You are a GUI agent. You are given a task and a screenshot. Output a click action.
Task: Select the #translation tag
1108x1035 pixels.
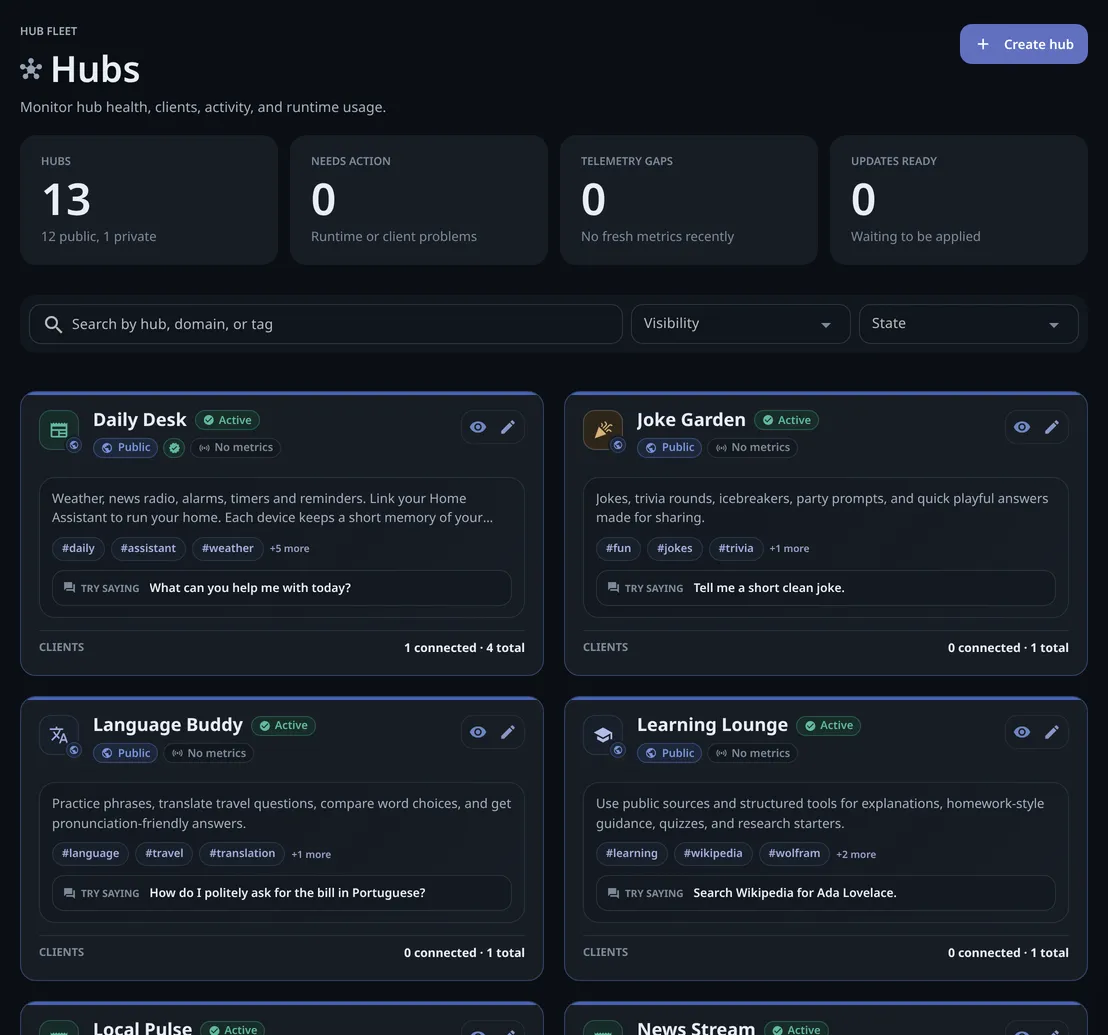click(242, 853)
